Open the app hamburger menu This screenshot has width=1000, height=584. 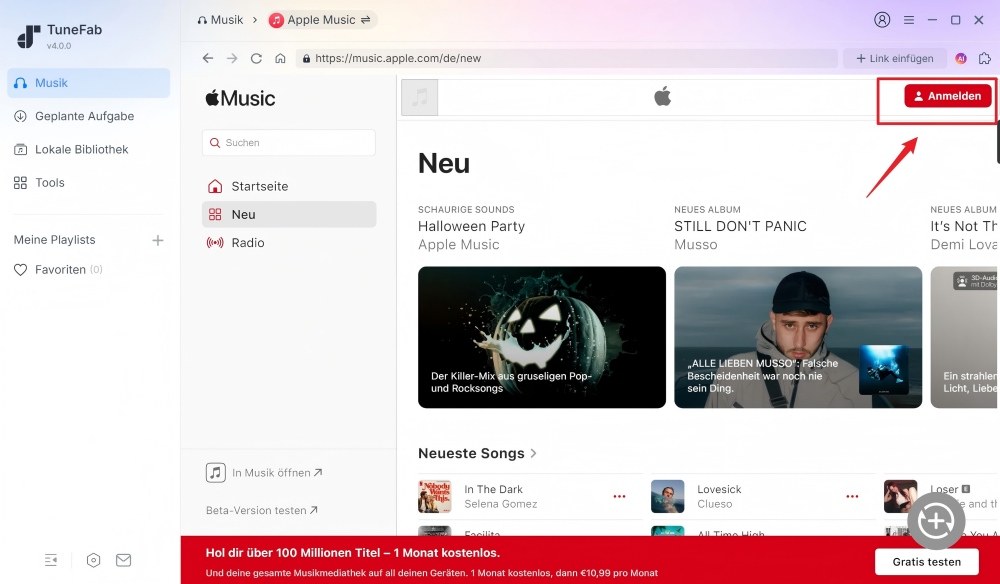(x=908, y=19)
